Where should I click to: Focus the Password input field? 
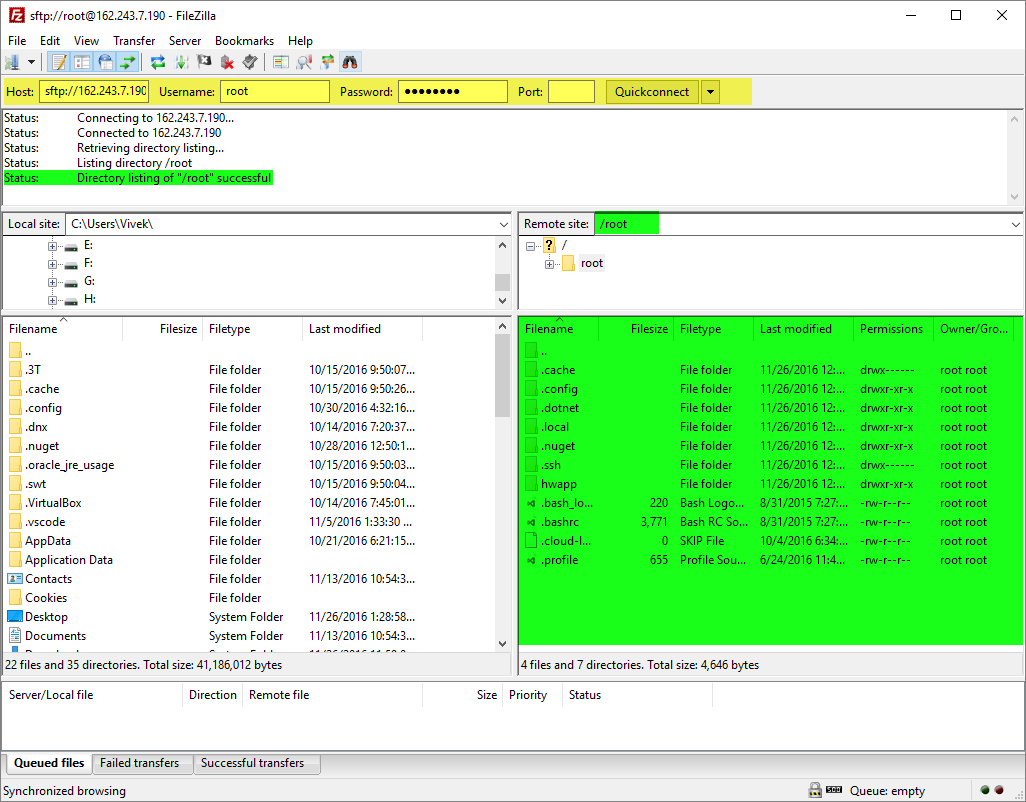[453, 92]
